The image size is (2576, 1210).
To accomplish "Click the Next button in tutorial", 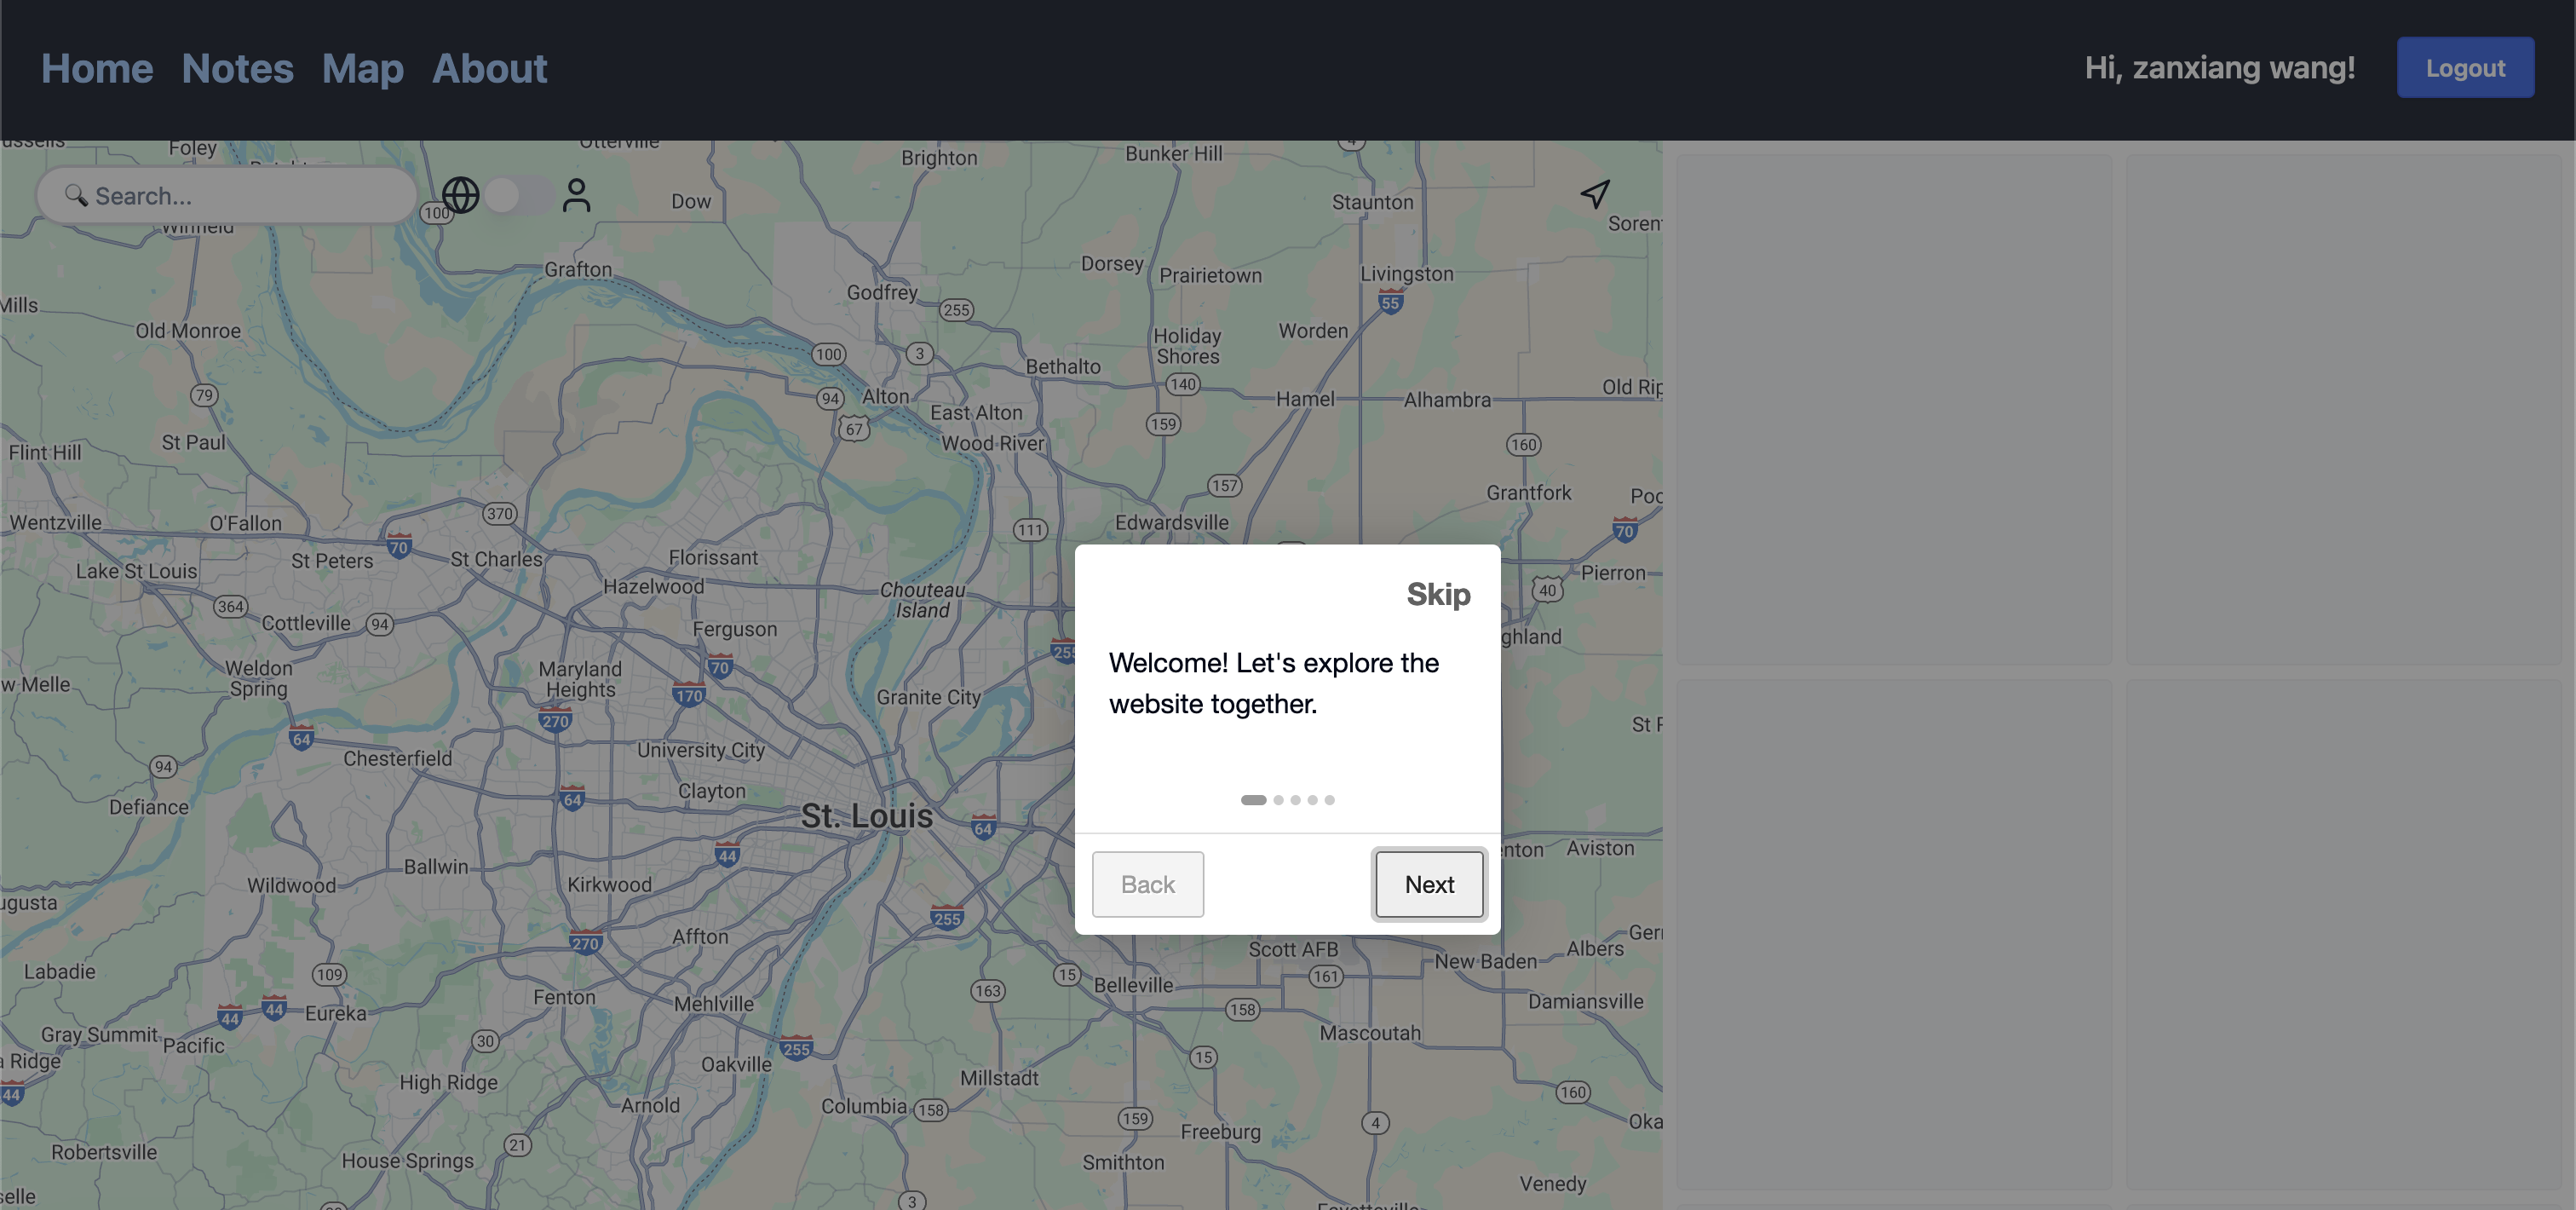I will 1429,883.
